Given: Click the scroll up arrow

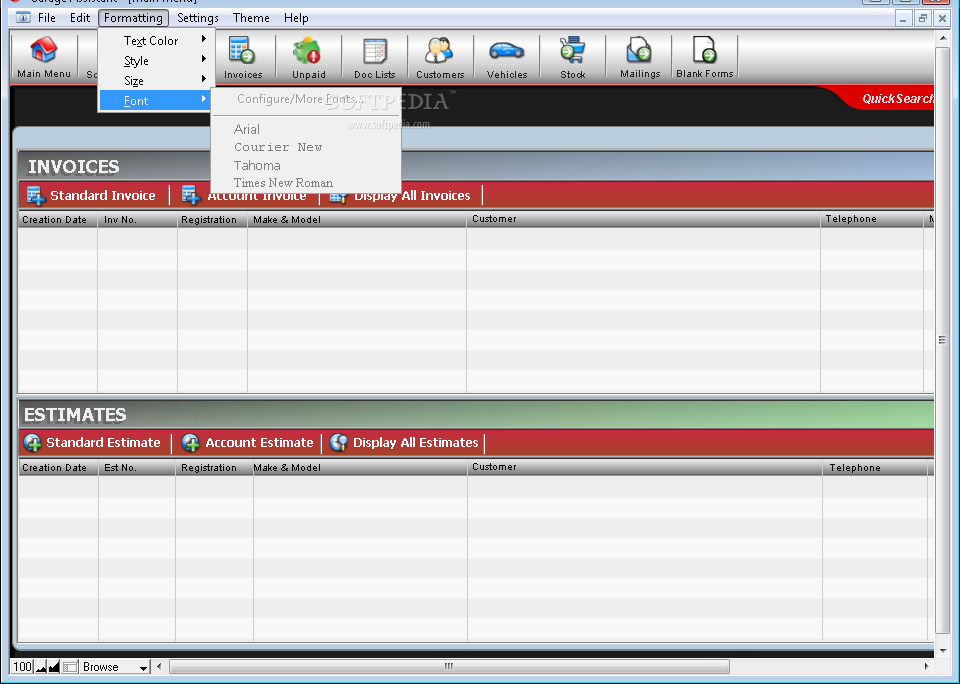Looking at the screenshot, I should tap(942, 38).
